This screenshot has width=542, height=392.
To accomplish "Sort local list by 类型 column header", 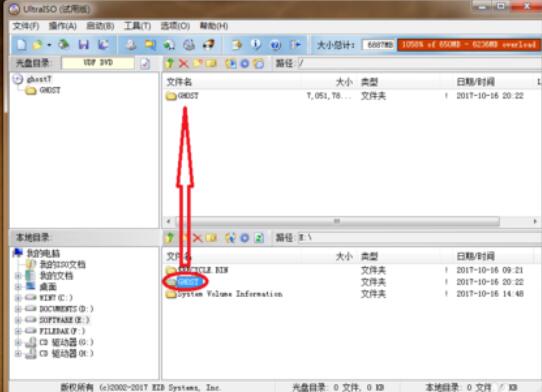I will pos(369,256).
